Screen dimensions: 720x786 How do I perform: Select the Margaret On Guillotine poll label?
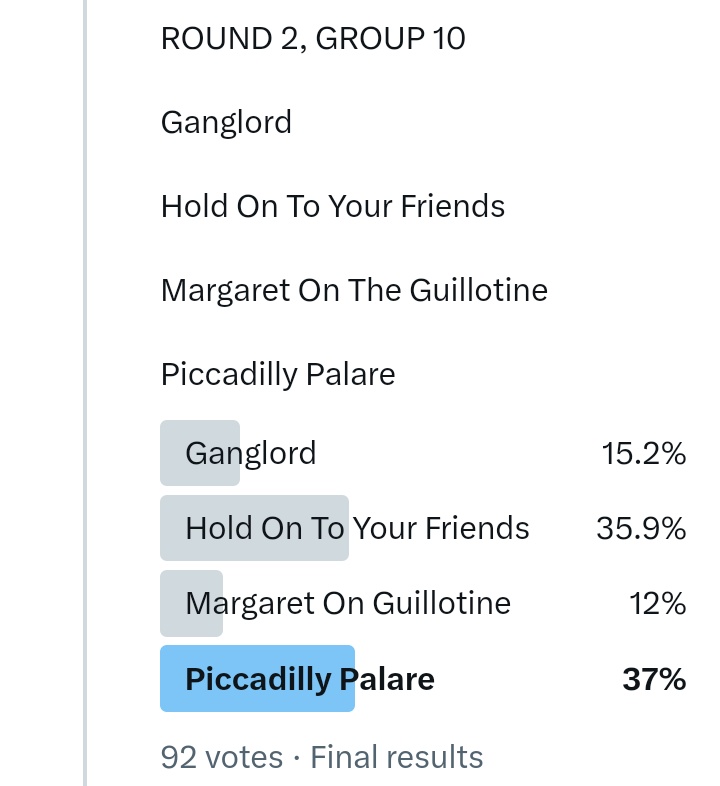[x=348, y=603]
